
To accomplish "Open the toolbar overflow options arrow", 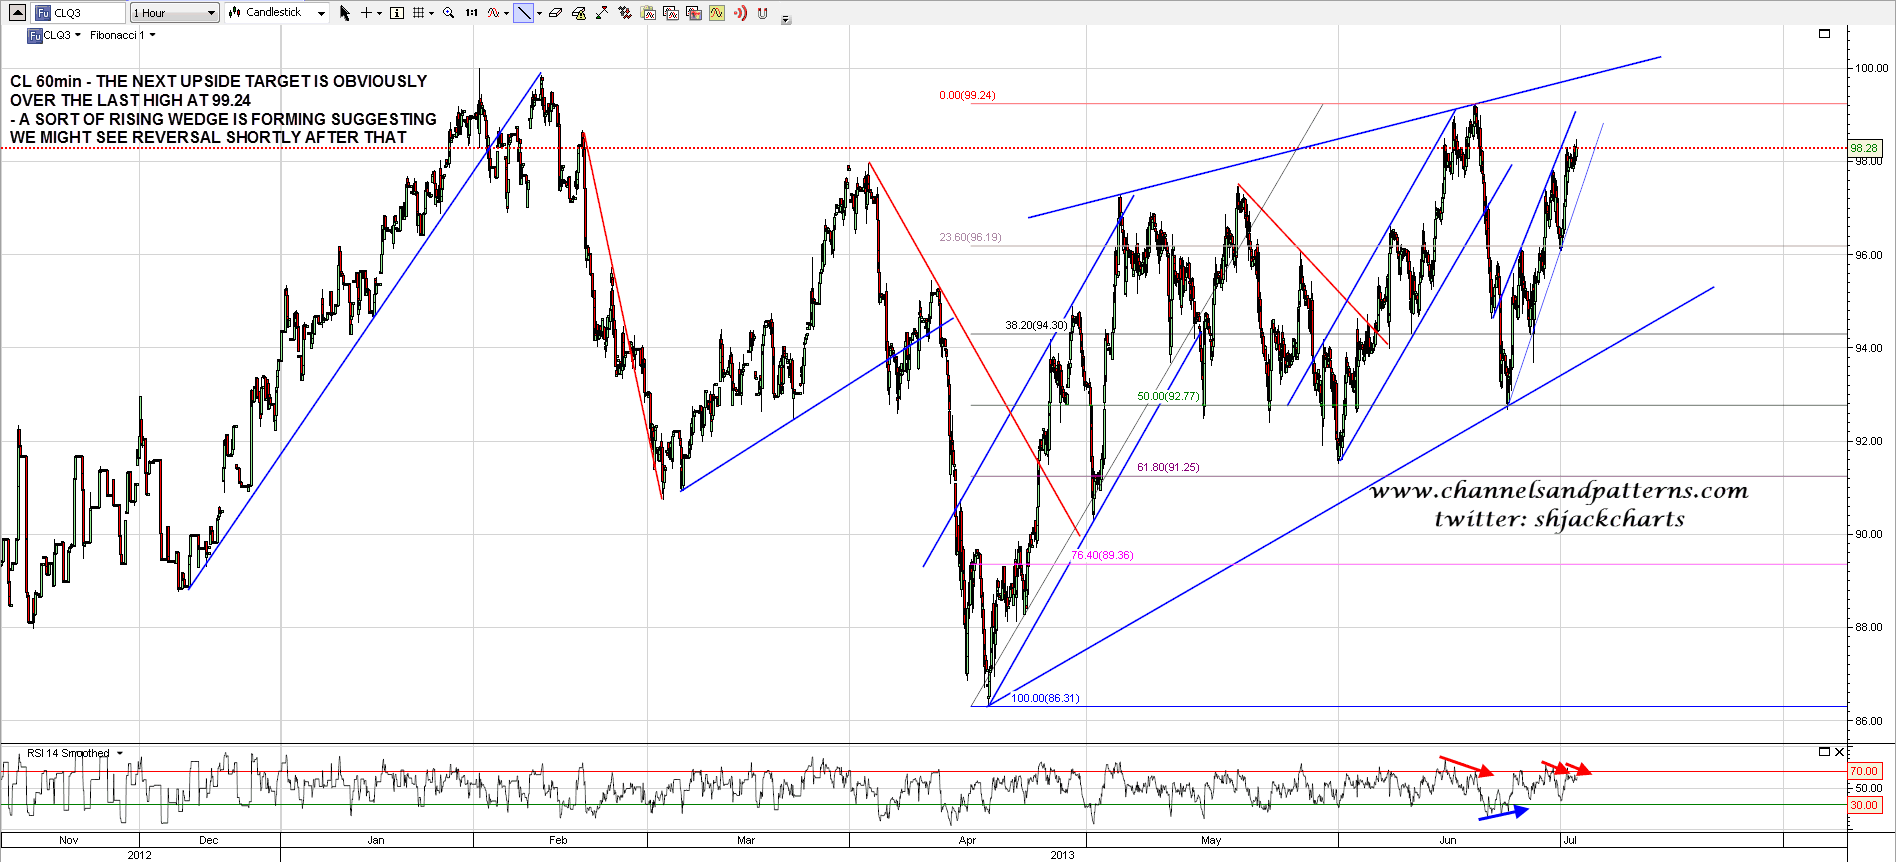I will [x=786, y=19].
